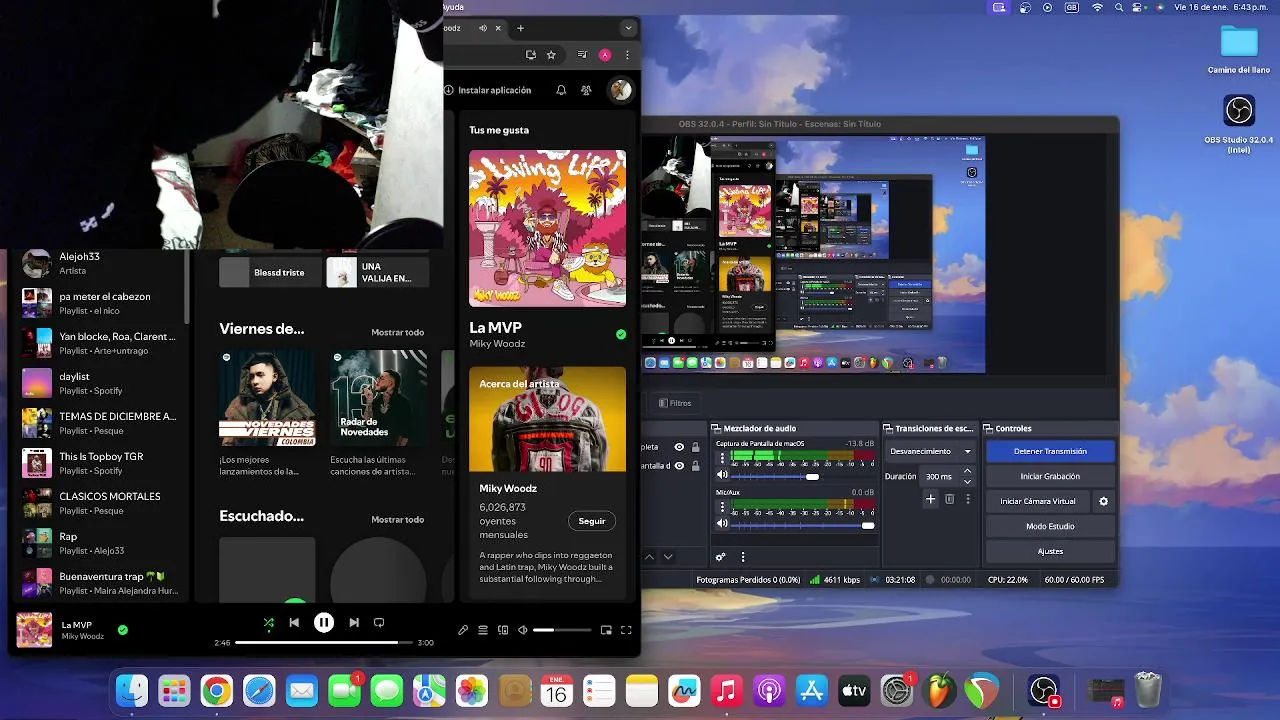1280x720 pixels.
Task: Add a new scene transition plus icon
Action: [930, 499]
